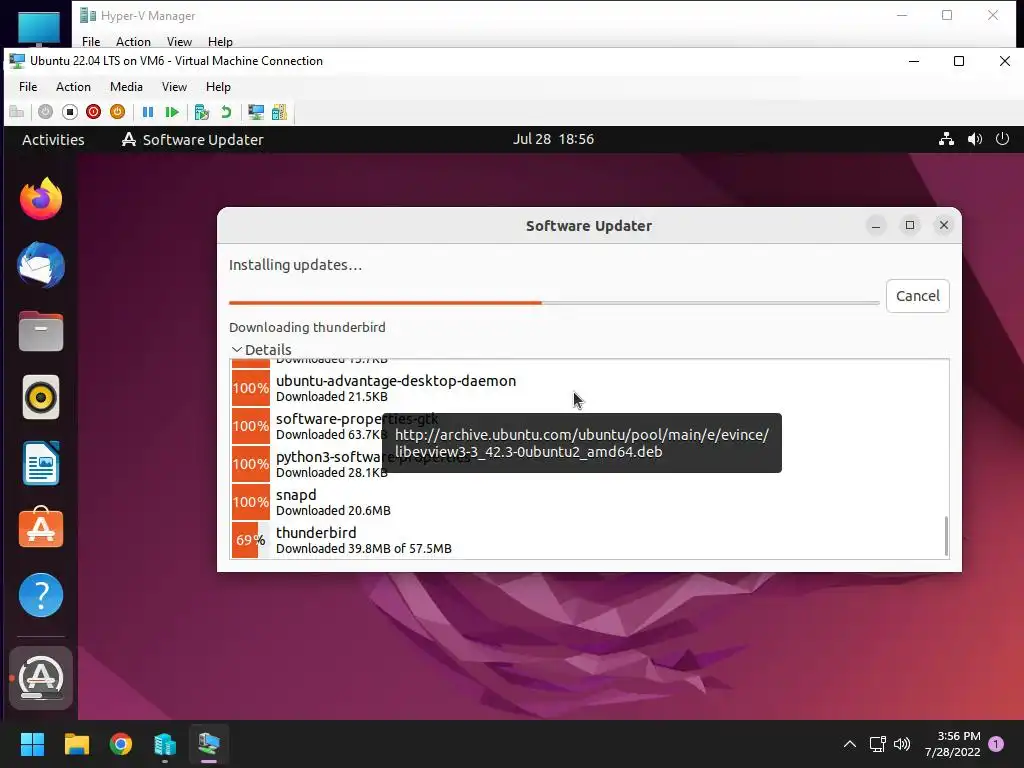Click the Jul 28 18:56 clock
The width and height of the screenshot is (1024, 768).
click(553, 139)
